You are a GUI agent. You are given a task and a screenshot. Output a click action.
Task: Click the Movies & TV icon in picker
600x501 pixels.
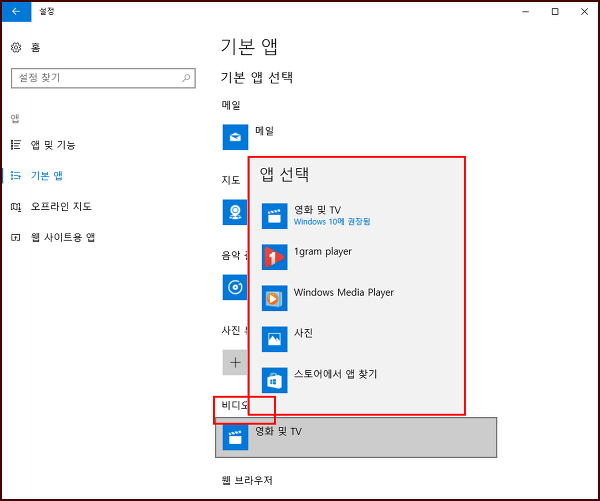pos(275,216)
